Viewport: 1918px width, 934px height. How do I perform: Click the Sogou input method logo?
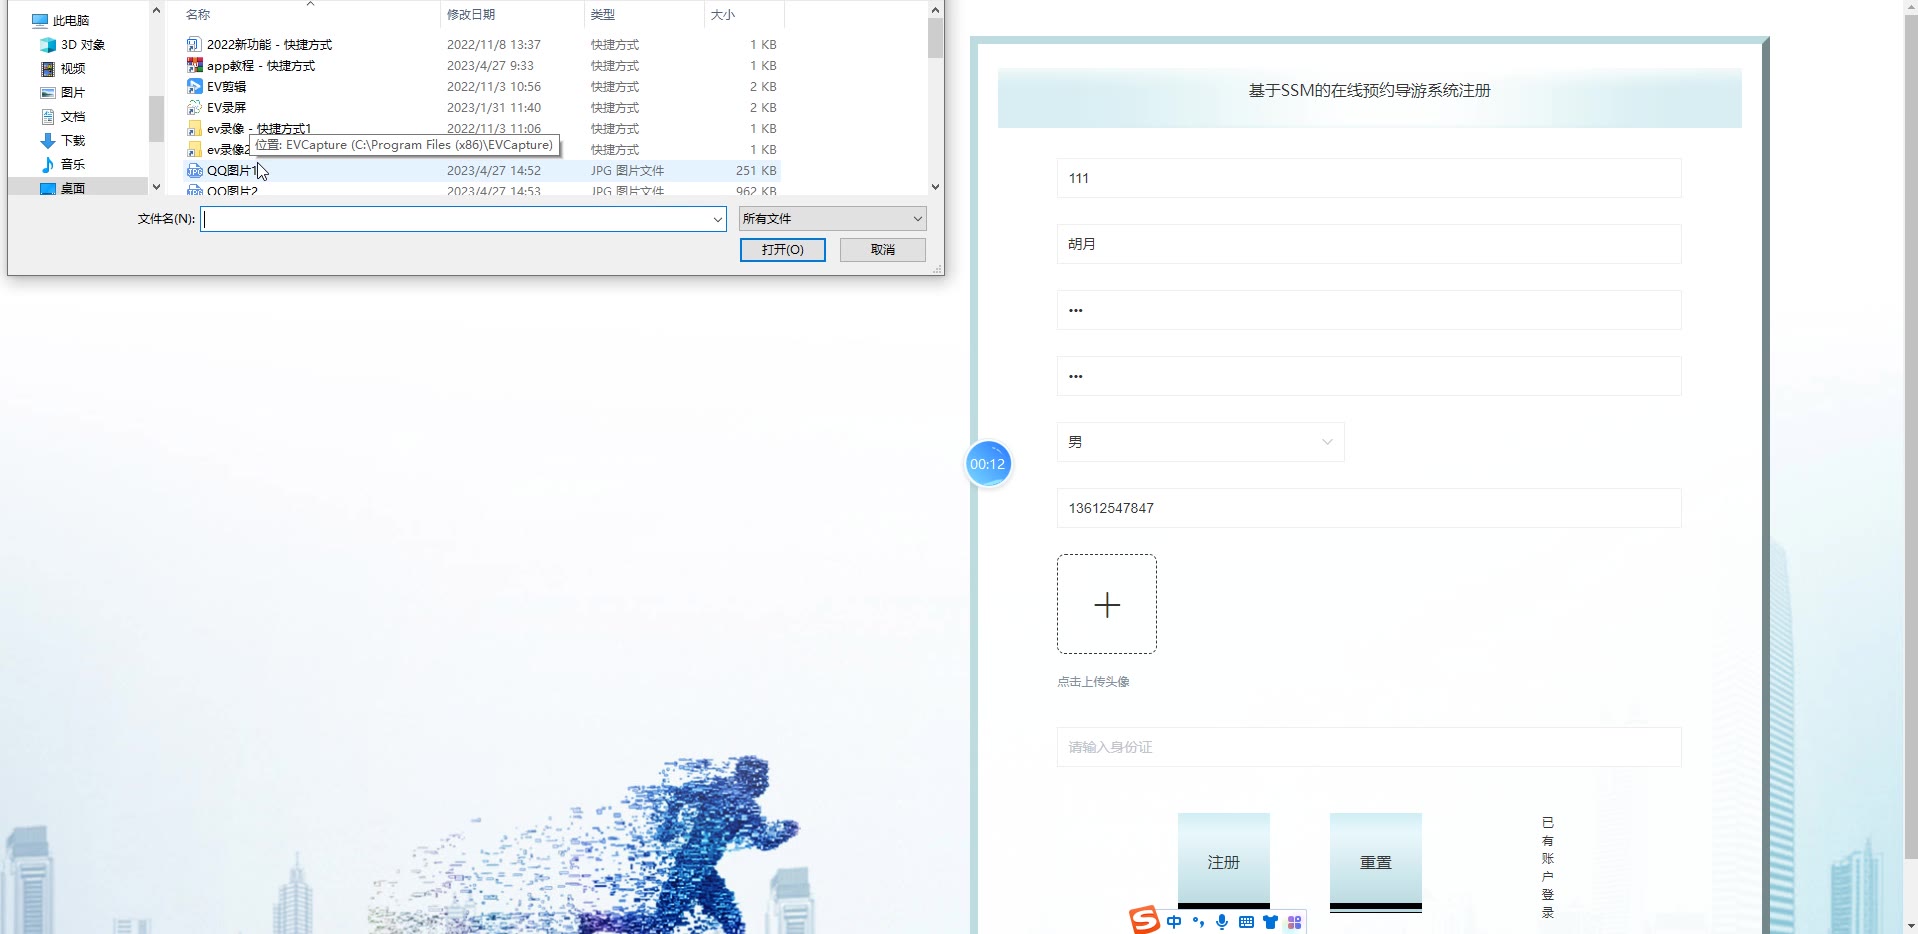1144,920
